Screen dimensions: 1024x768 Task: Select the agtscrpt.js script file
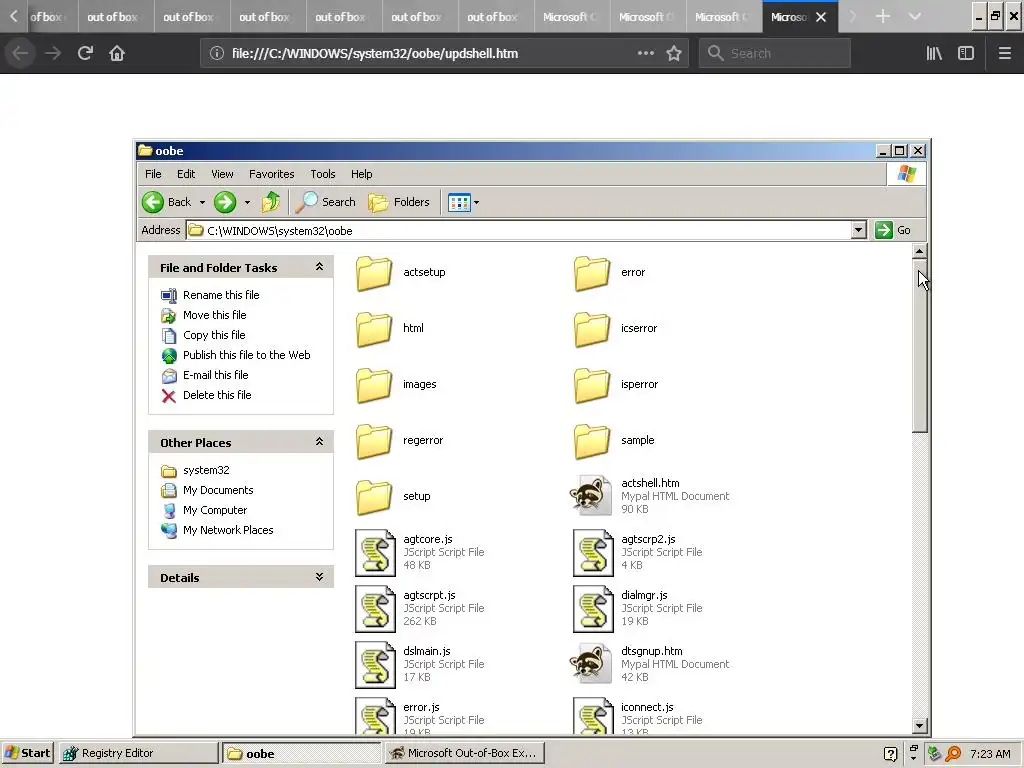coord(420,609)
